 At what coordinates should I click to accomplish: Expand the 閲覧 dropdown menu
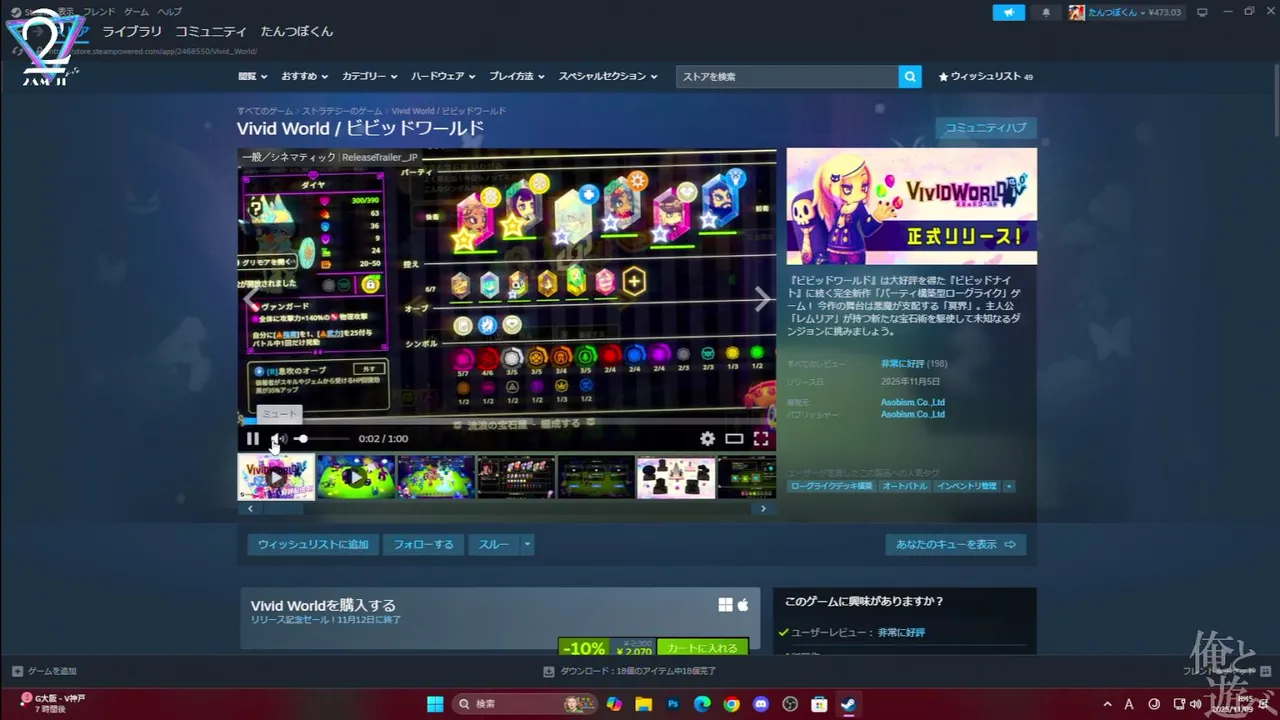[253, 76]
